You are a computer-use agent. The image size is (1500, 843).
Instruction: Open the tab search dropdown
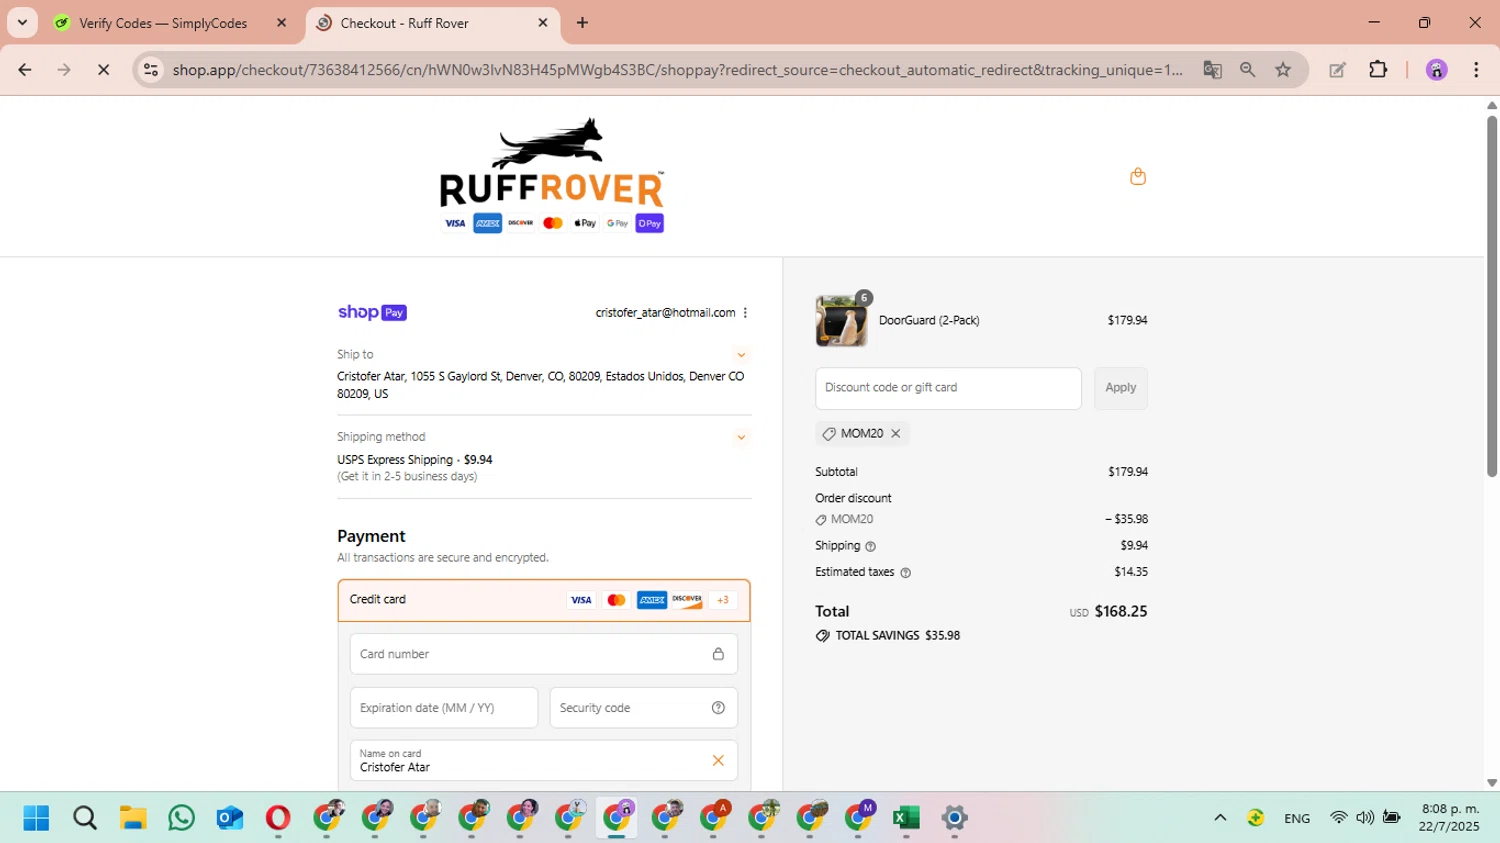22,23
